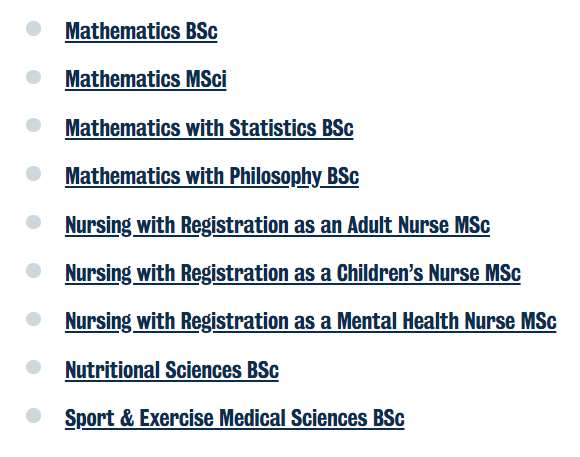This screenshot has height=457, width=580.
Task: Click bullet beside Sport & Exercise Medical Sciences
Action: [x=34, y=416]
